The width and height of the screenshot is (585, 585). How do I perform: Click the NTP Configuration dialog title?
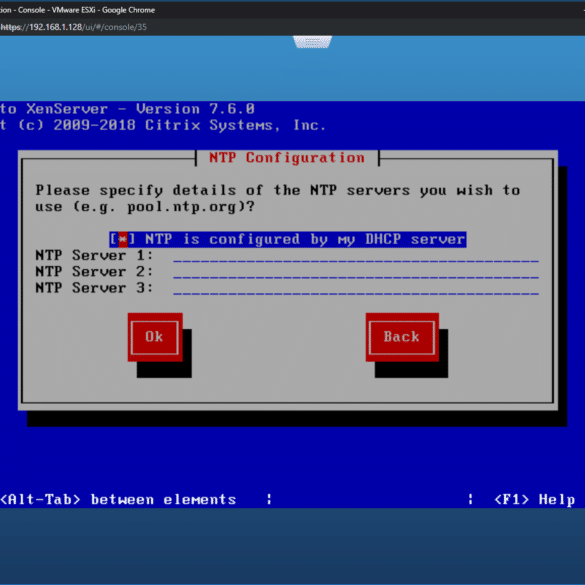point(287,158)
